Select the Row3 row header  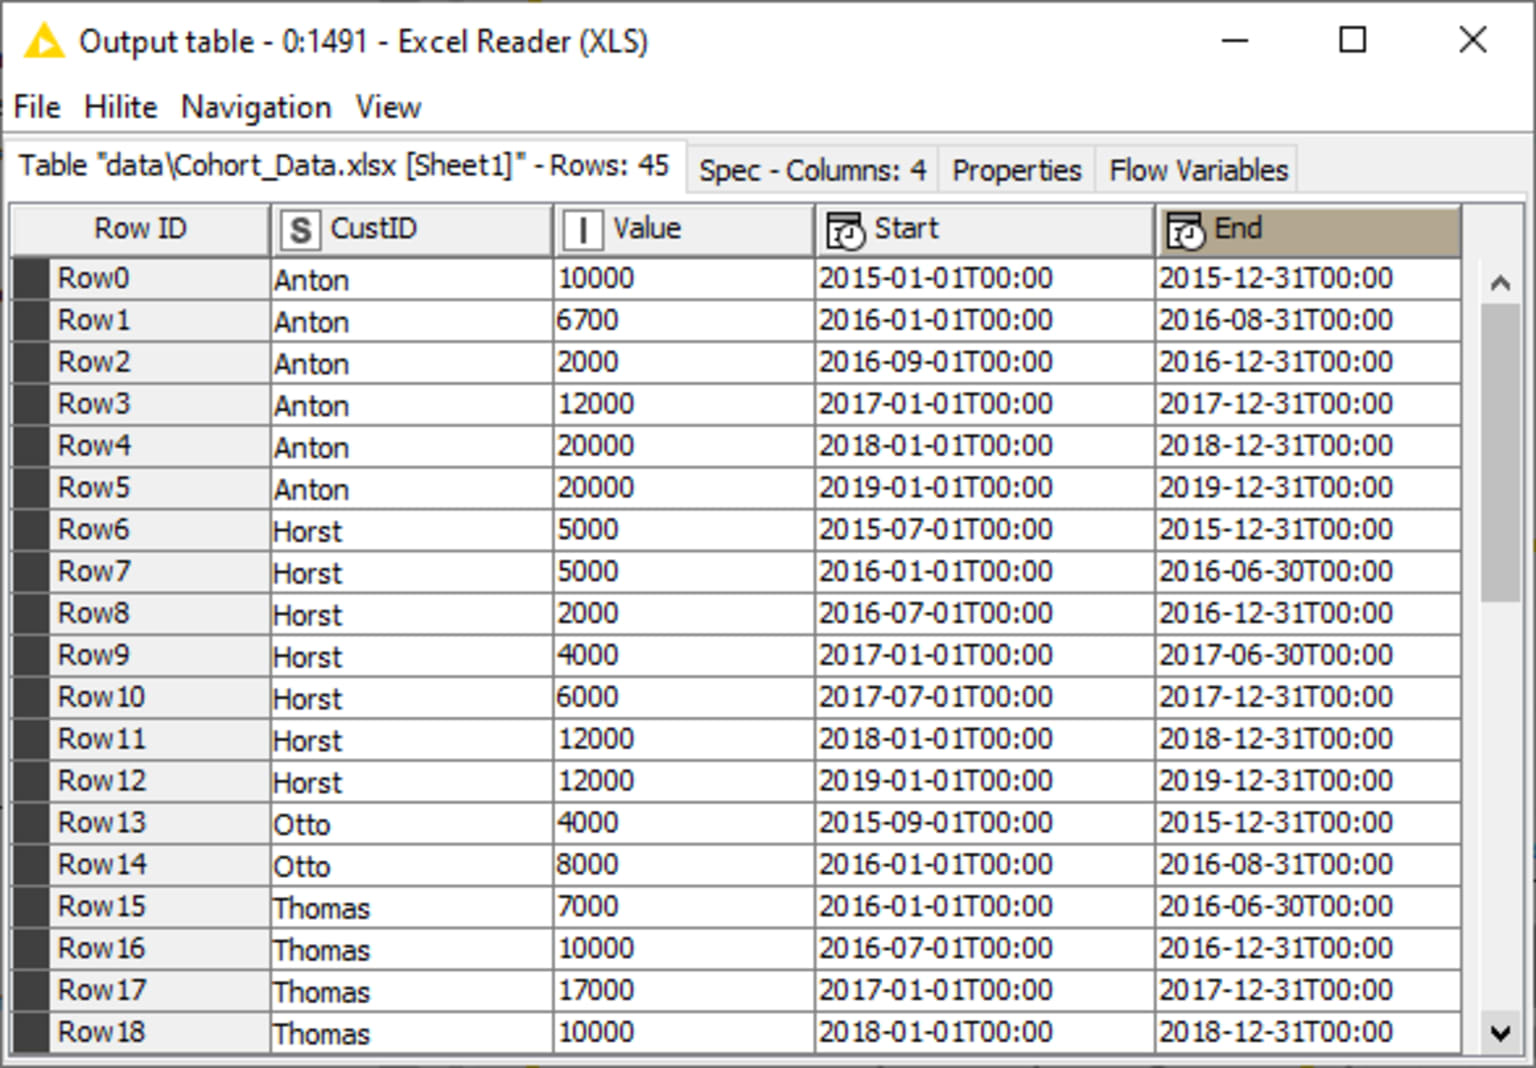140,404
